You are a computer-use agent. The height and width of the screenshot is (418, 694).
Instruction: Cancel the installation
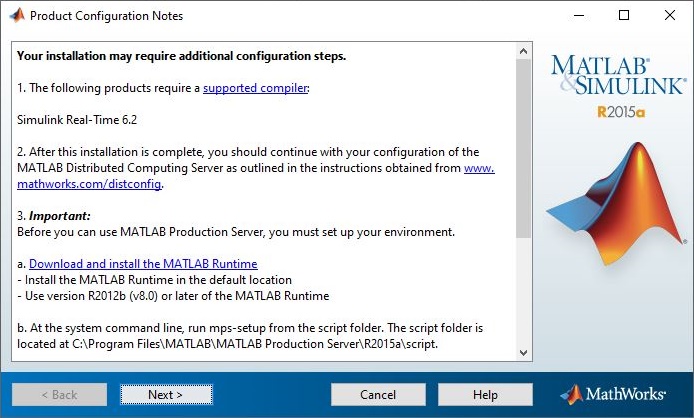coord(378,394)
